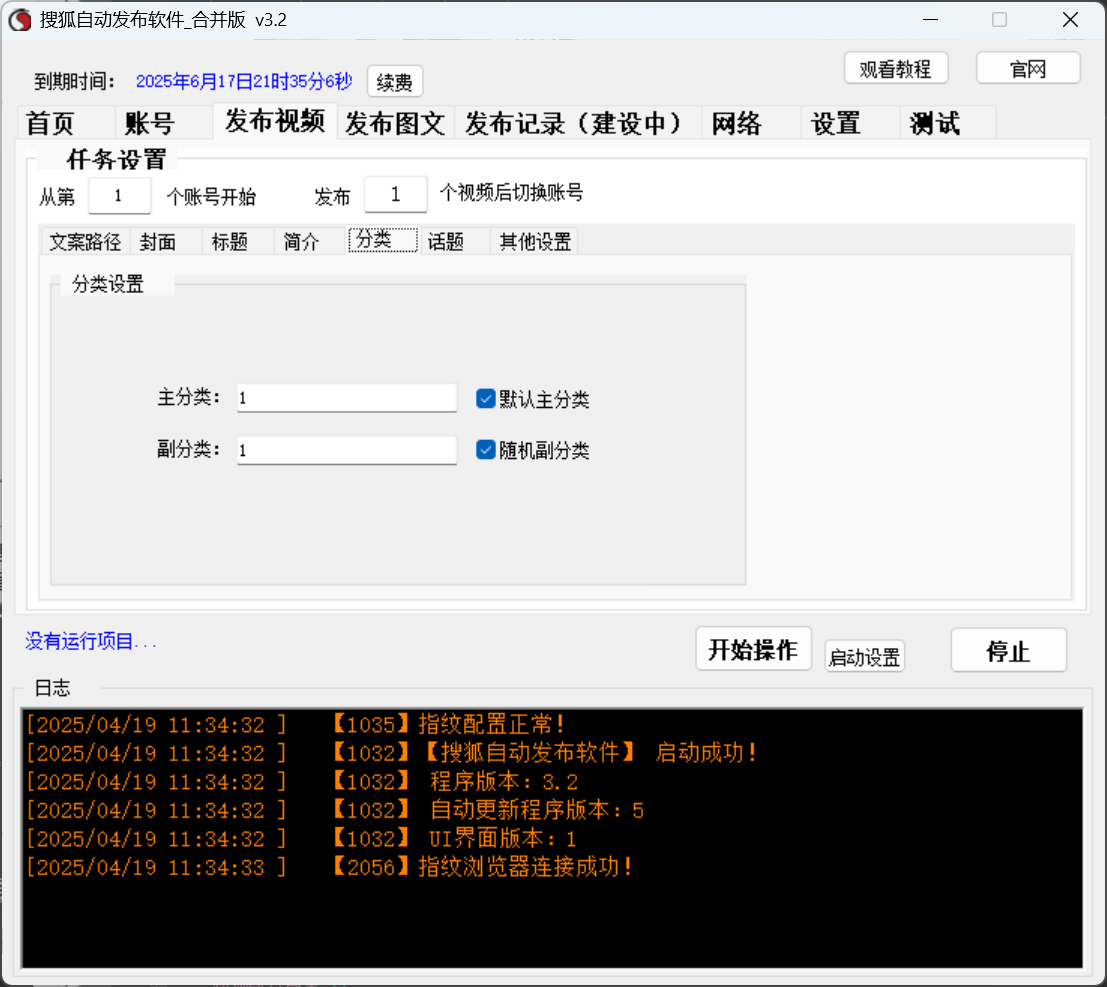Click the 续费 renew button

click(x=395, y=82)
